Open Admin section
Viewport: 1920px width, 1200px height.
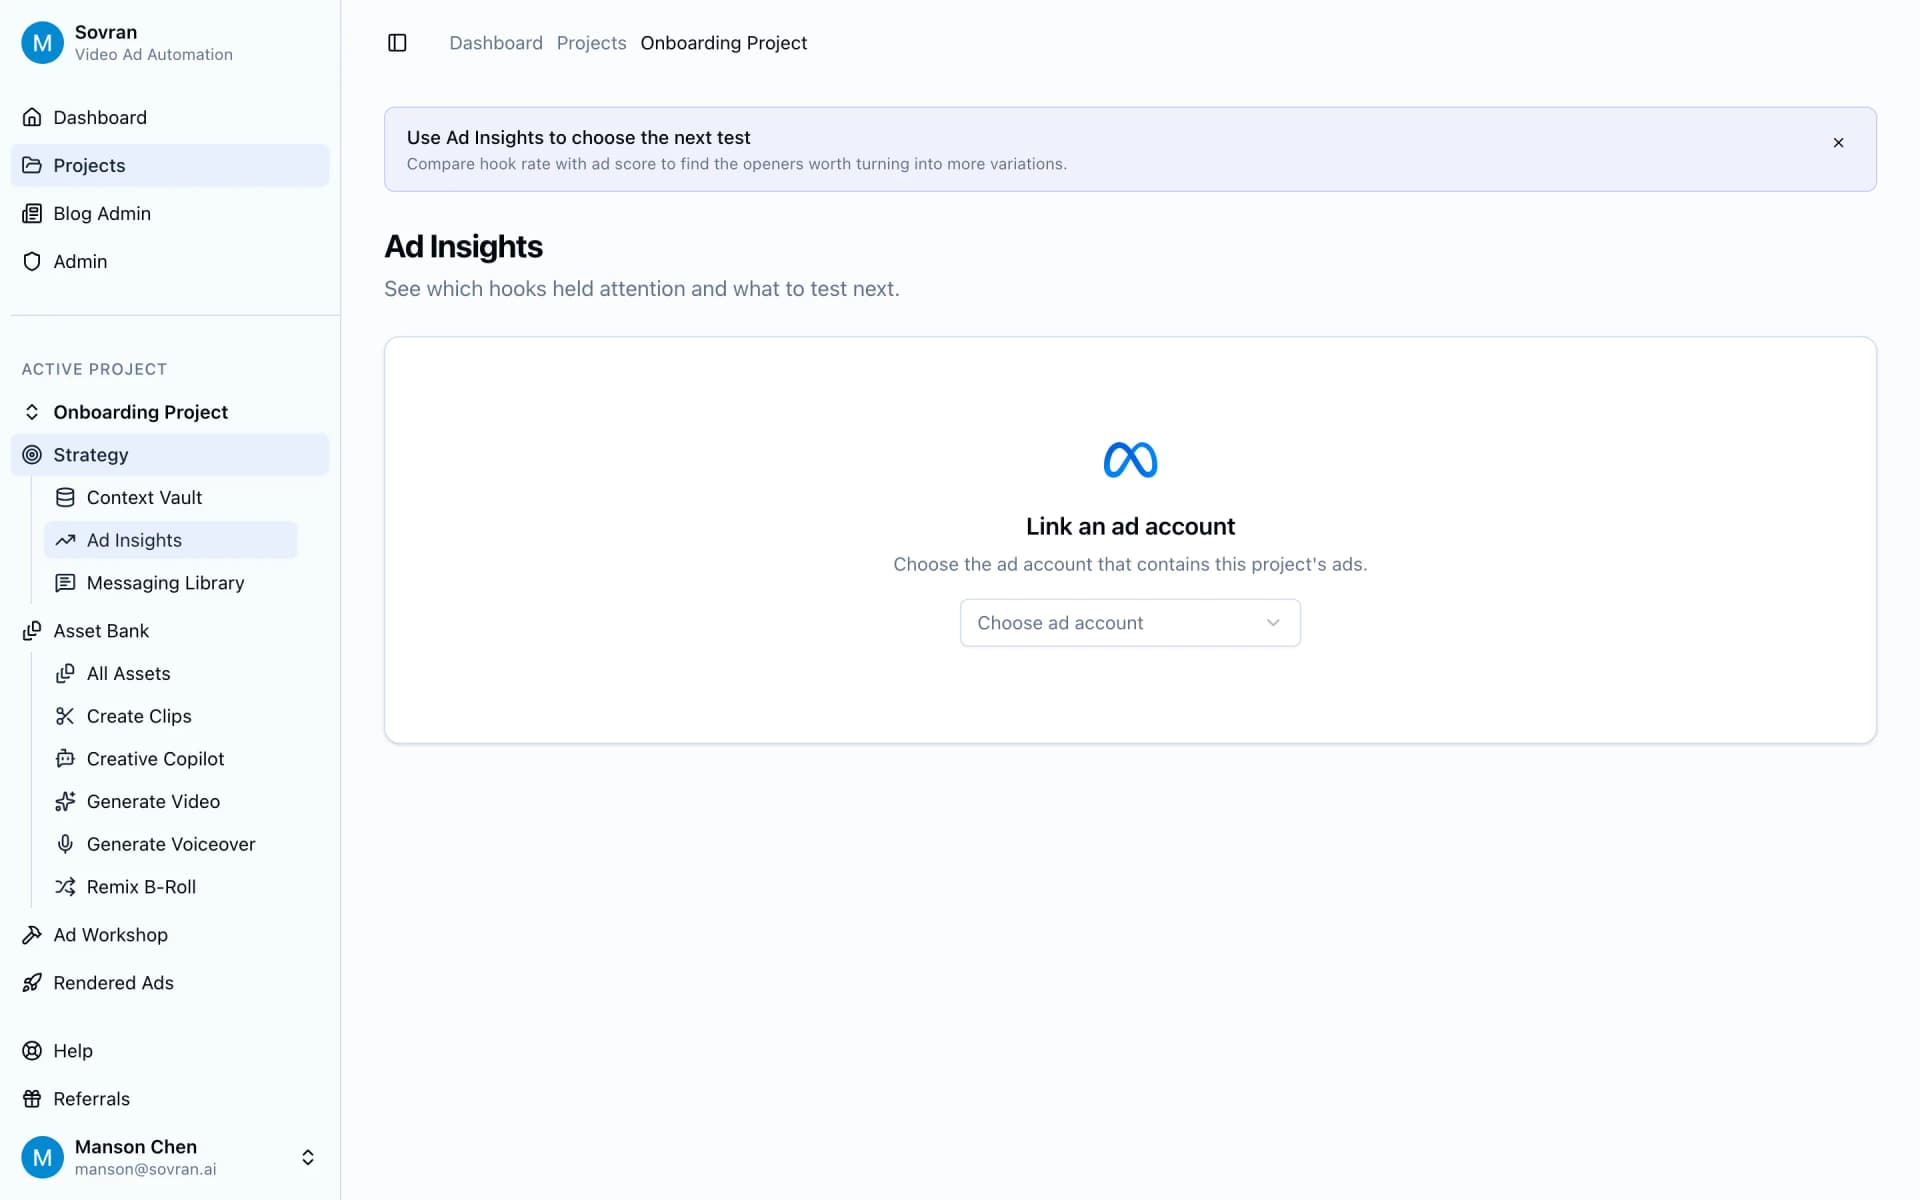(170, 261)
